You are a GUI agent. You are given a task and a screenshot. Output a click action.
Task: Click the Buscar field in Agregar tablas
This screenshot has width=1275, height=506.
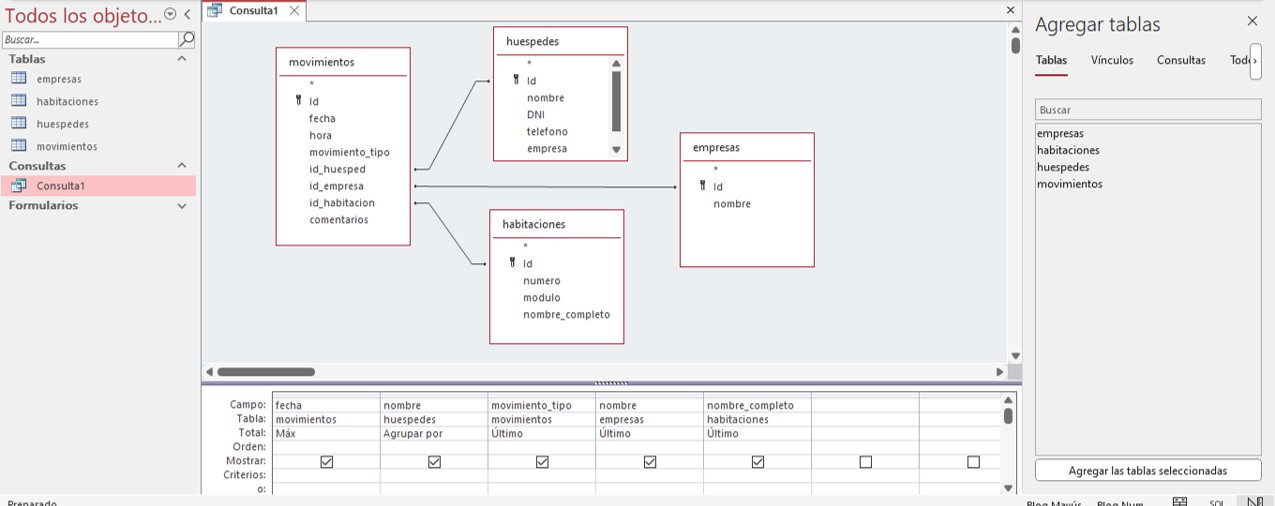point(1148,109)
